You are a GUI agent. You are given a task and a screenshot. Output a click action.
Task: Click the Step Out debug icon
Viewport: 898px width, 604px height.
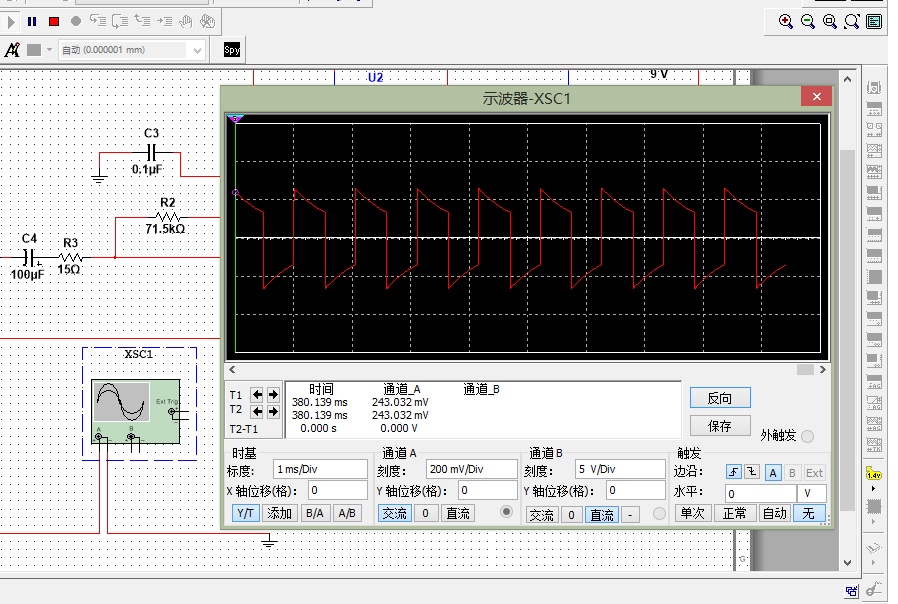coord(142,21)
